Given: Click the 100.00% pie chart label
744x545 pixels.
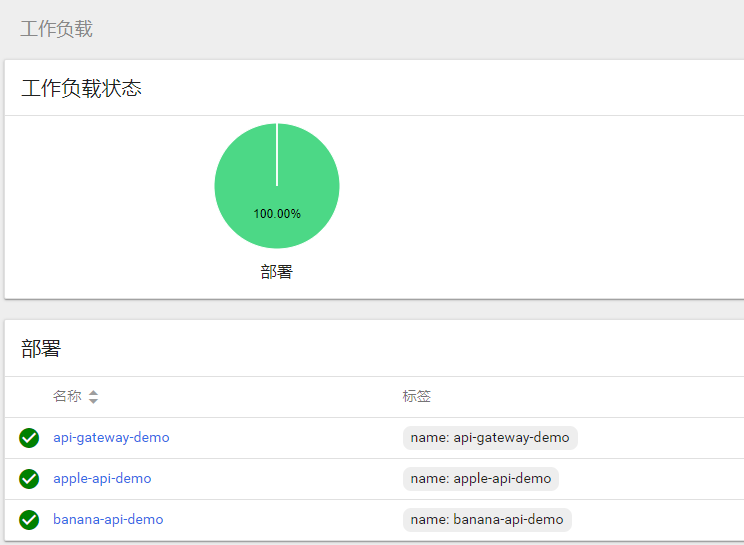Looking at the screenshot, I should (277, 214).
